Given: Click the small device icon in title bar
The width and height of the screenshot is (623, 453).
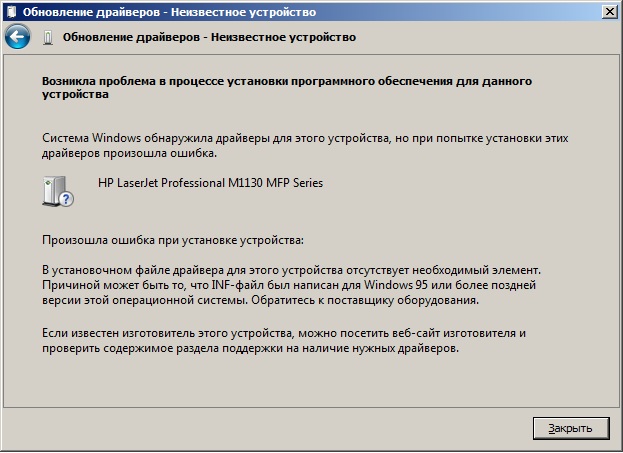Looking at the screenshot, I should [12, 12].
